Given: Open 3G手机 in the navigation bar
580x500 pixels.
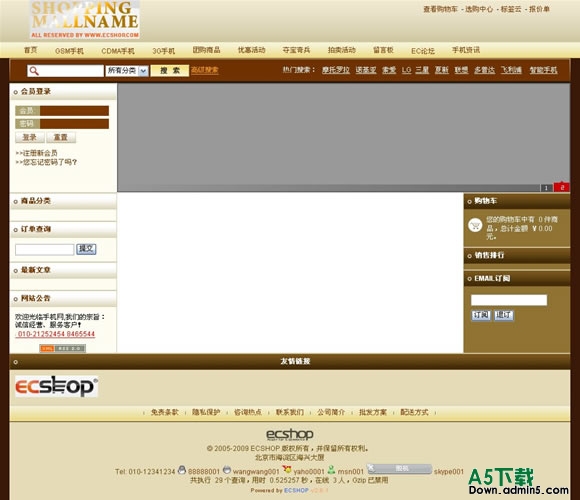Looking at the screenshot, I should click(x=163, y=51).
